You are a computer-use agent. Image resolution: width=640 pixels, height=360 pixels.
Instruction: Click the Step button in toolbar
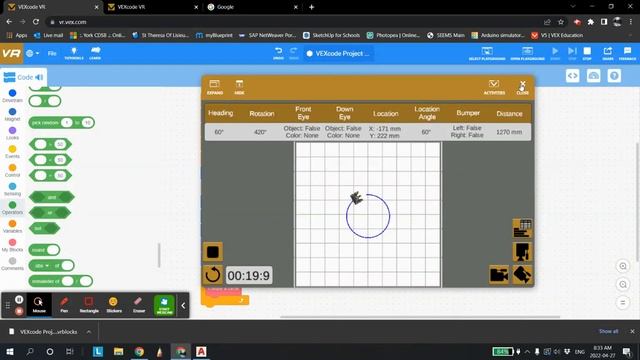(x=572, y=53)
